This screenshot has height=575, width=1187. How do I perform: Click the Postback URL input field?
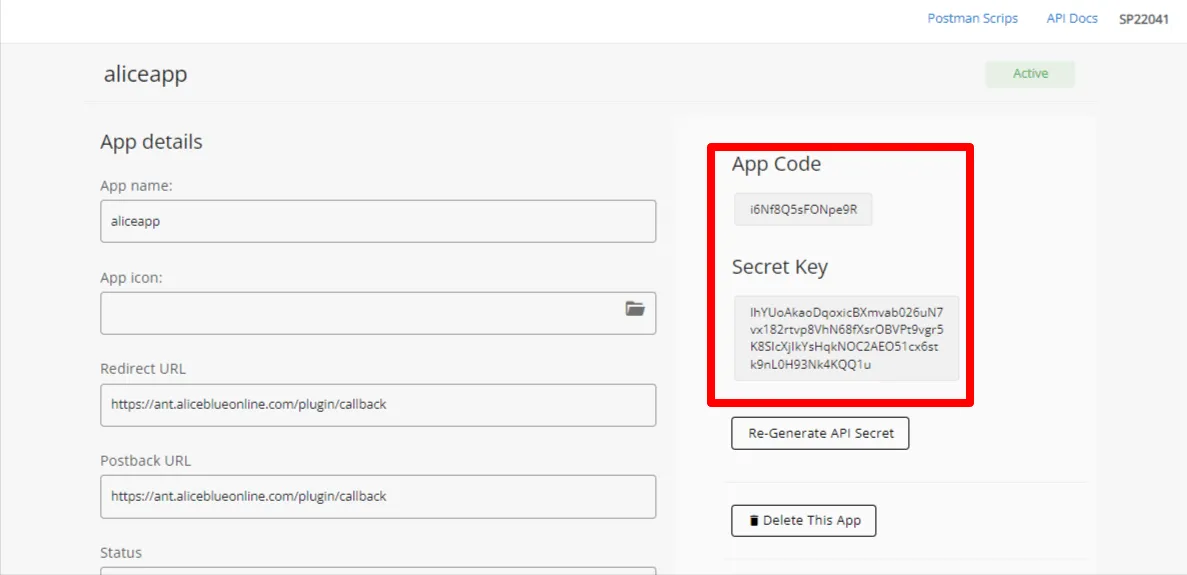pyautogui.click(x=378, y=496)
